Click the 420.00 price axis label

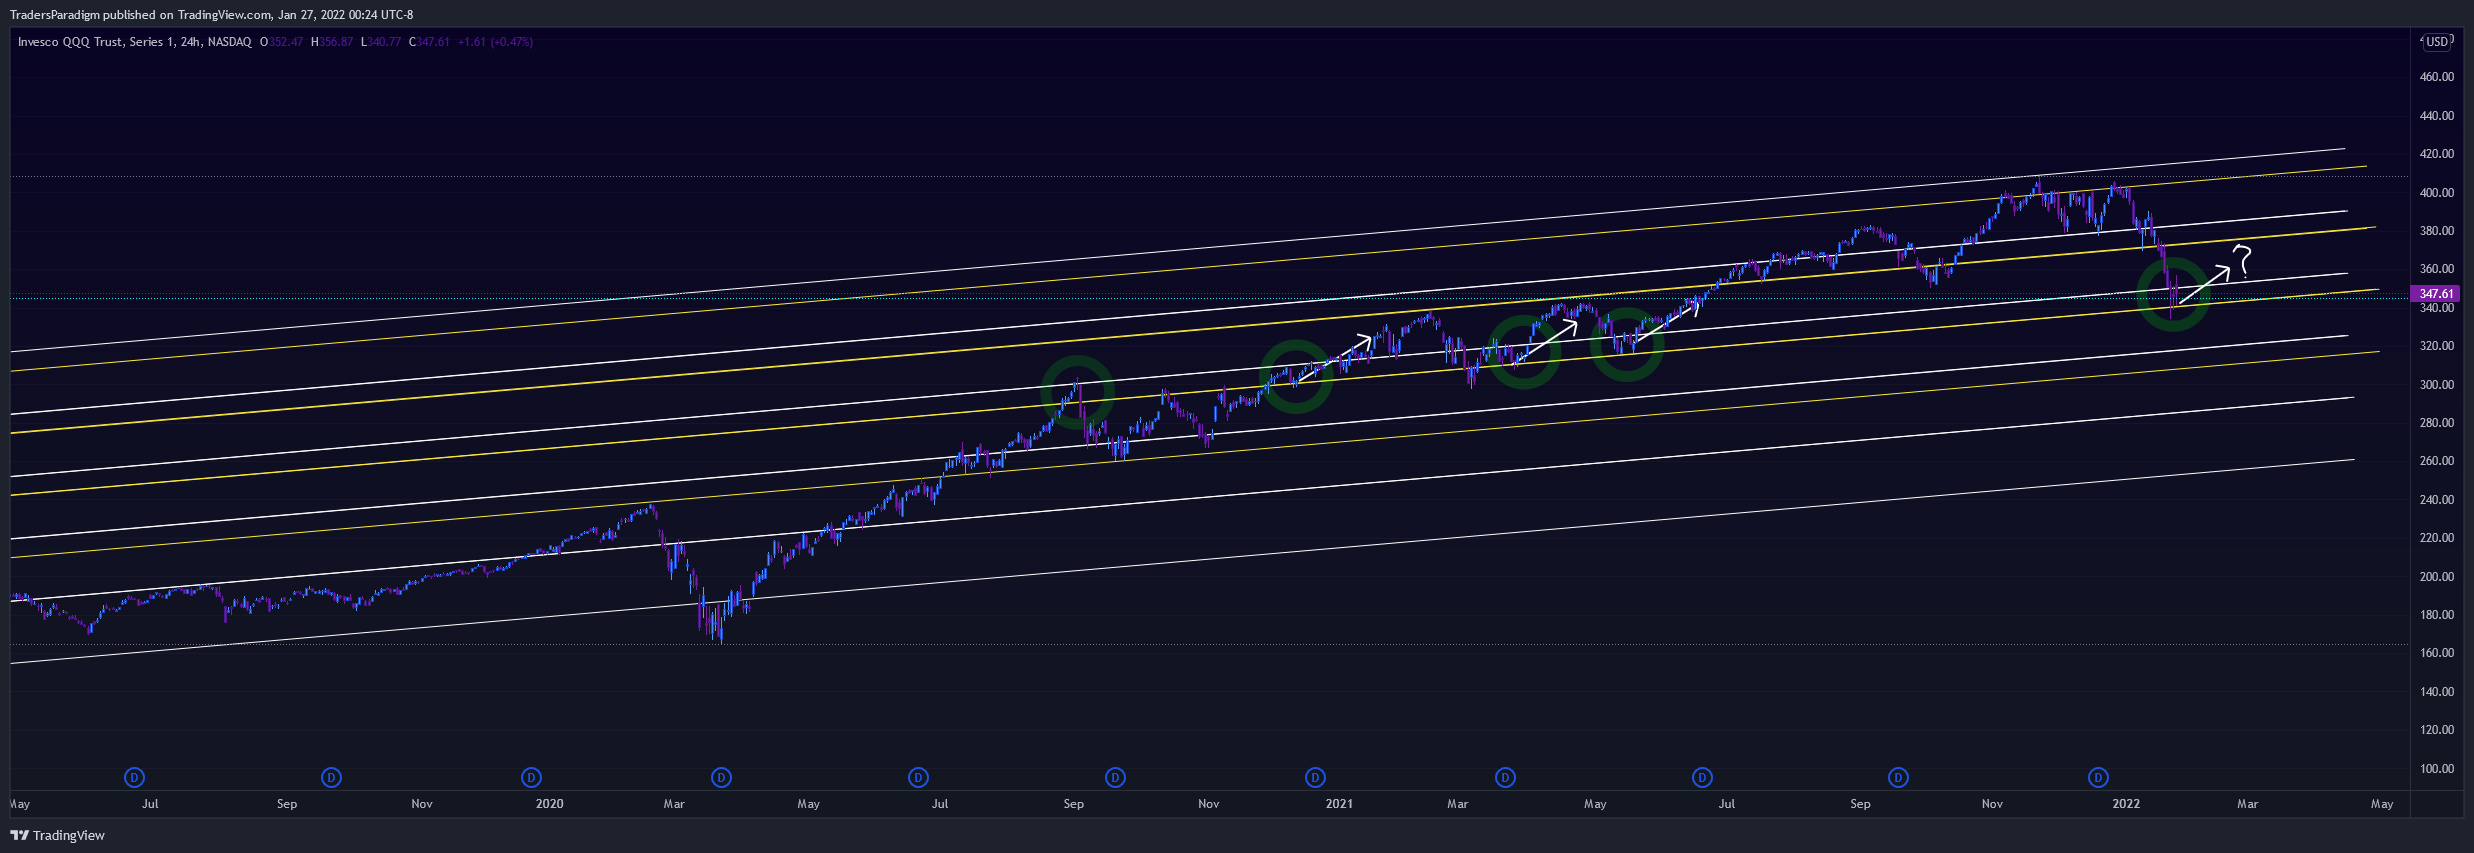coord(2436,154)
